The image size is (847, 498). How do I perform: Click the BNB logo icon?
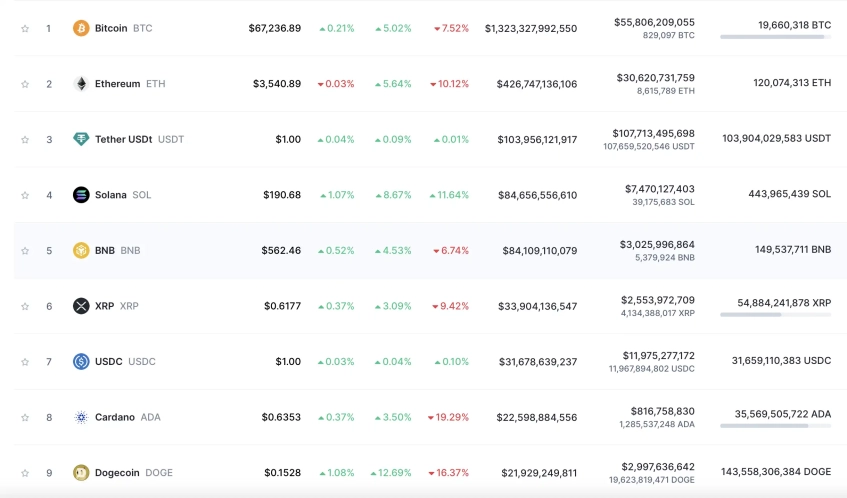tap(81, 250)
